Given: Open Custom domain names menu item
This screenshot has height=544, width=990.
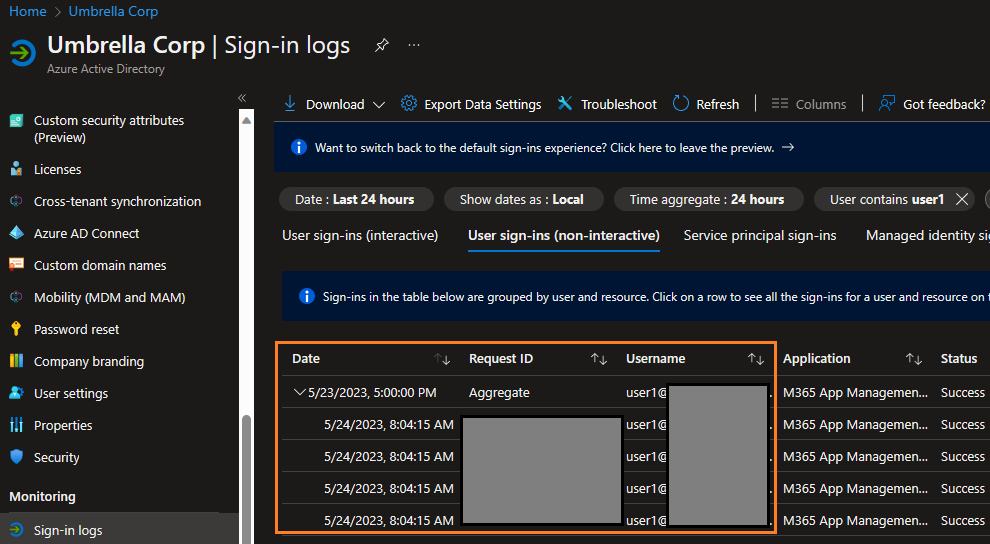Looking at the screenshot, I should 100,265.
